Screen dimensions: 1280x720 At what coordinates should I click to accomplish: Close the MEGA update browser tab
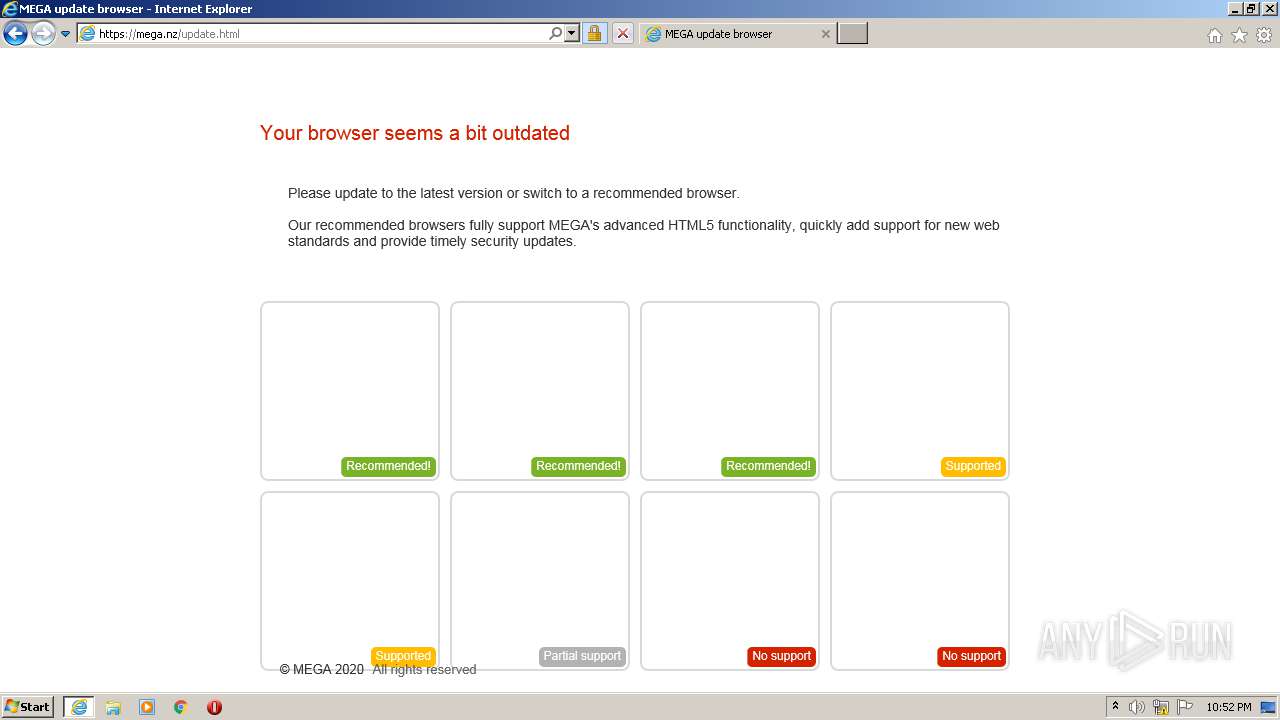pyautogui.click(x=825, y=34)
